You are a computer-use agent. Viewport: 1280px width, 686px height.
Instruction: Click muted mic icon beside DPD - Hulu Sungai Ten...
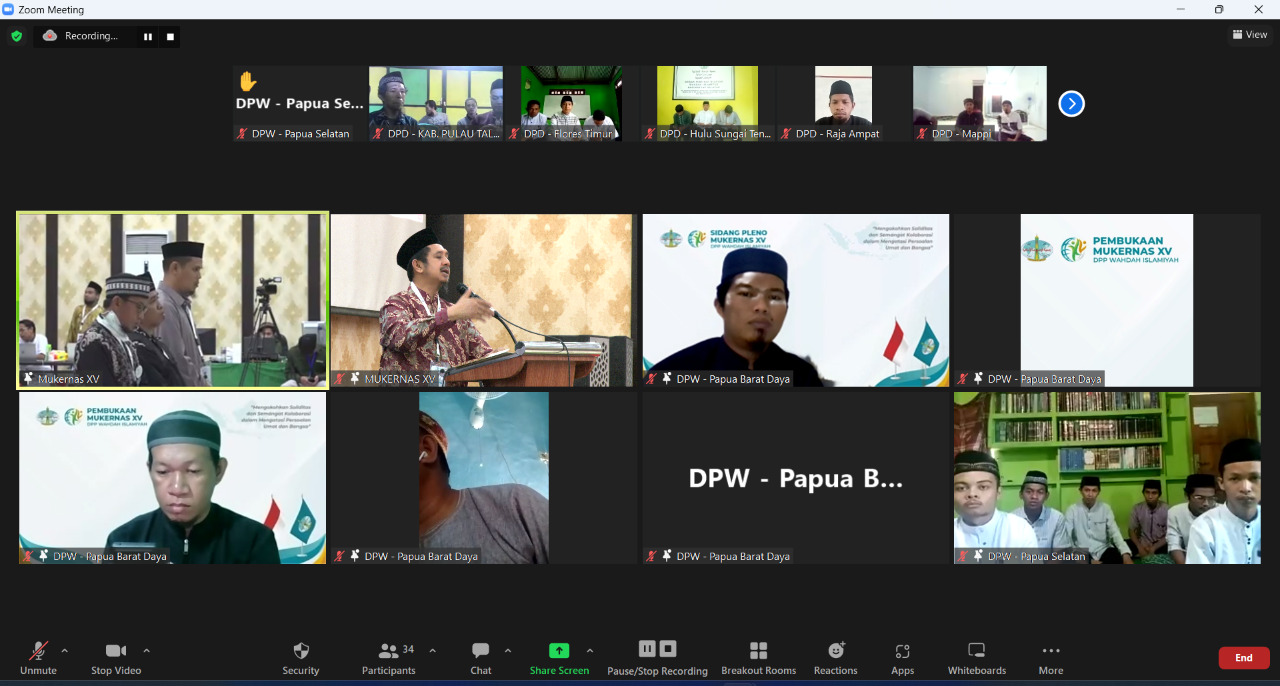click(650, 134)
